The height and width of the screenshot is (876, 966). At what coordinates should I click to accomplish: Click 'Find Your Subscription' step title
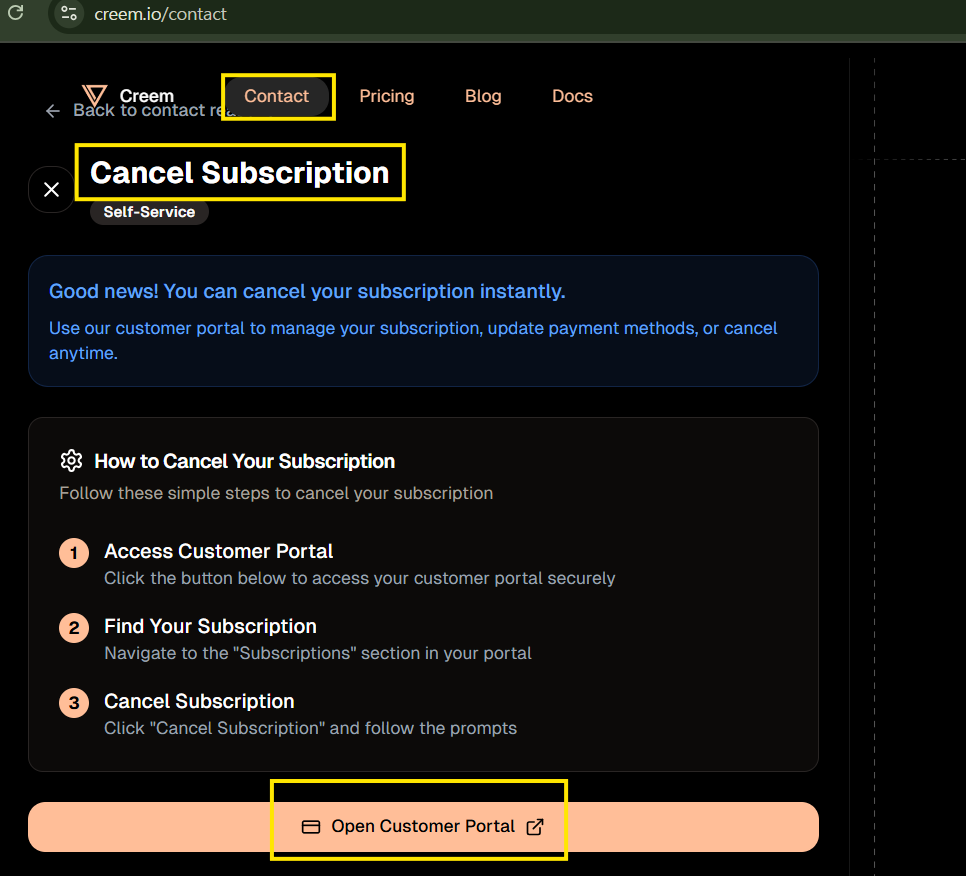point(210,626)
